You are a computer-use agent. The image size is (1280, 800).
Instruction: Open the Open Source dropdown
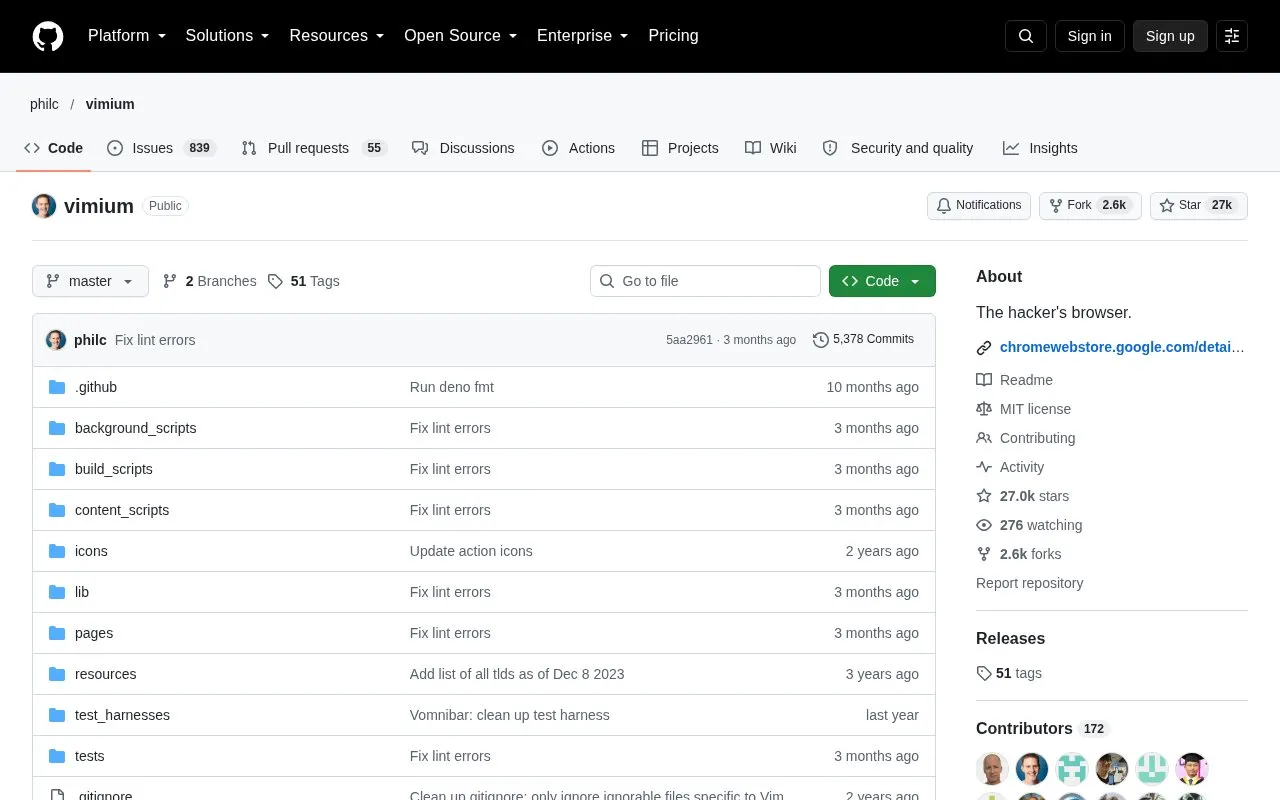click(461, 36)
